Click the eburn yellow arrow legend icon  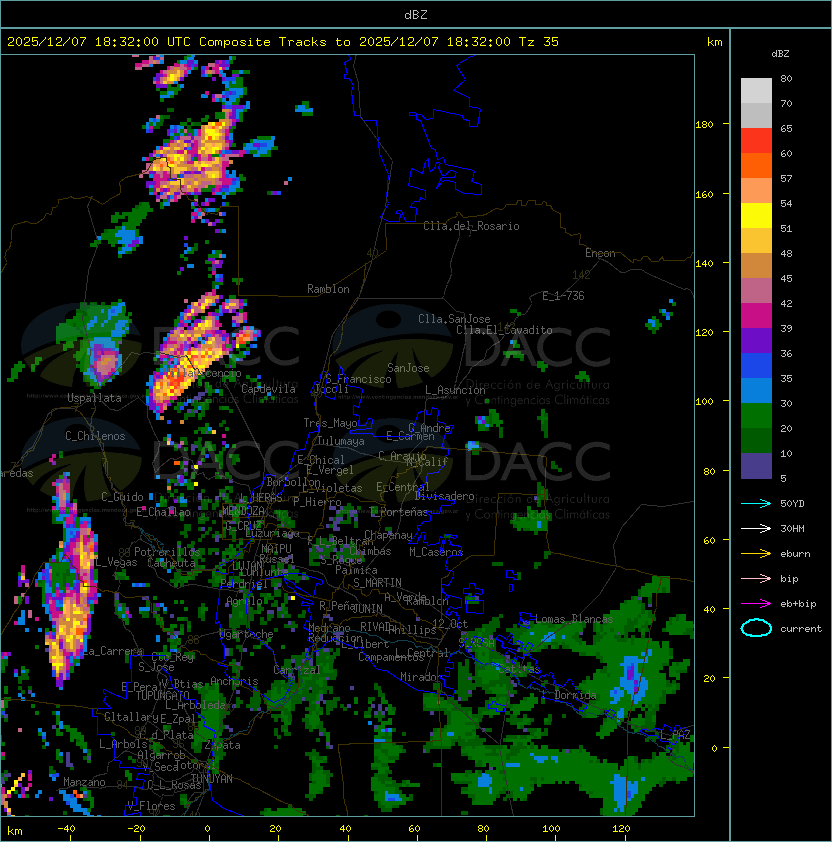(756, 554)
